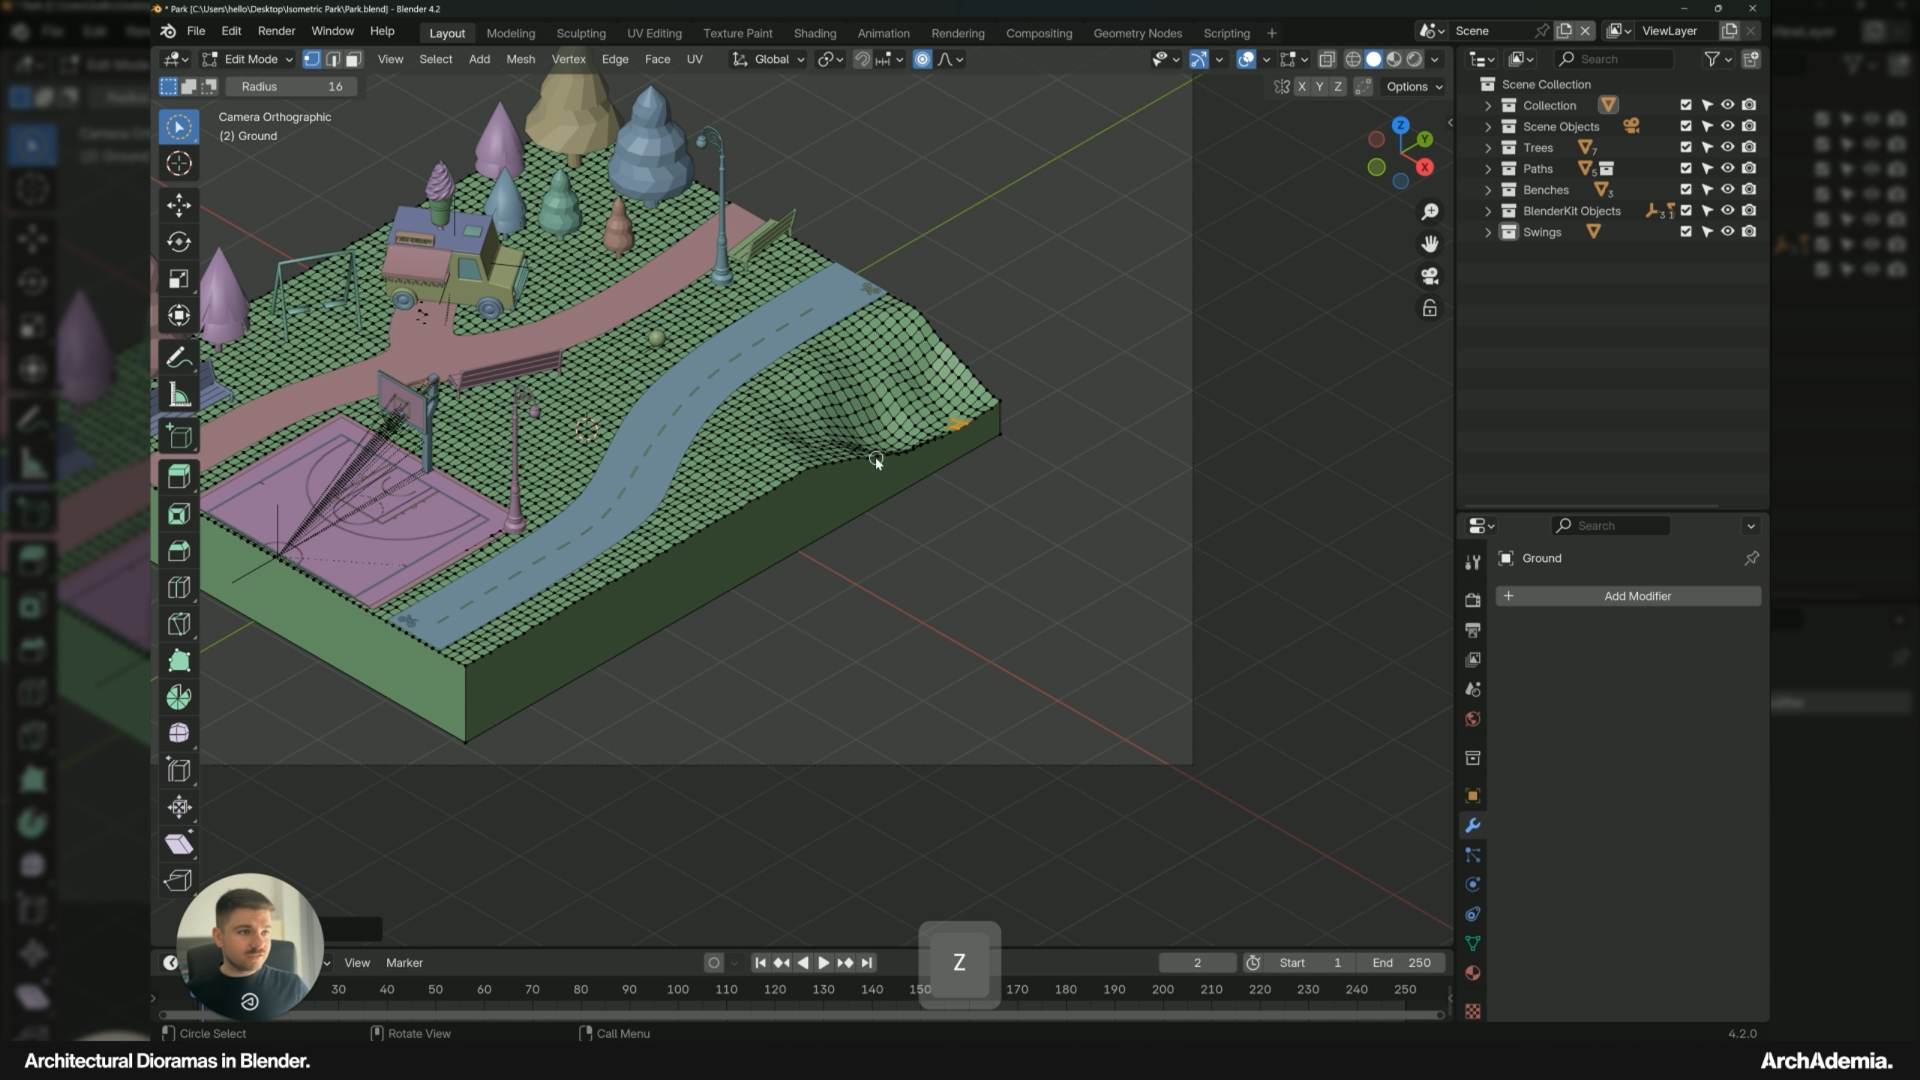The image size is (1920, 1080).
Task: Hide the Trees collection in viewport
Action: (1727, 147)
